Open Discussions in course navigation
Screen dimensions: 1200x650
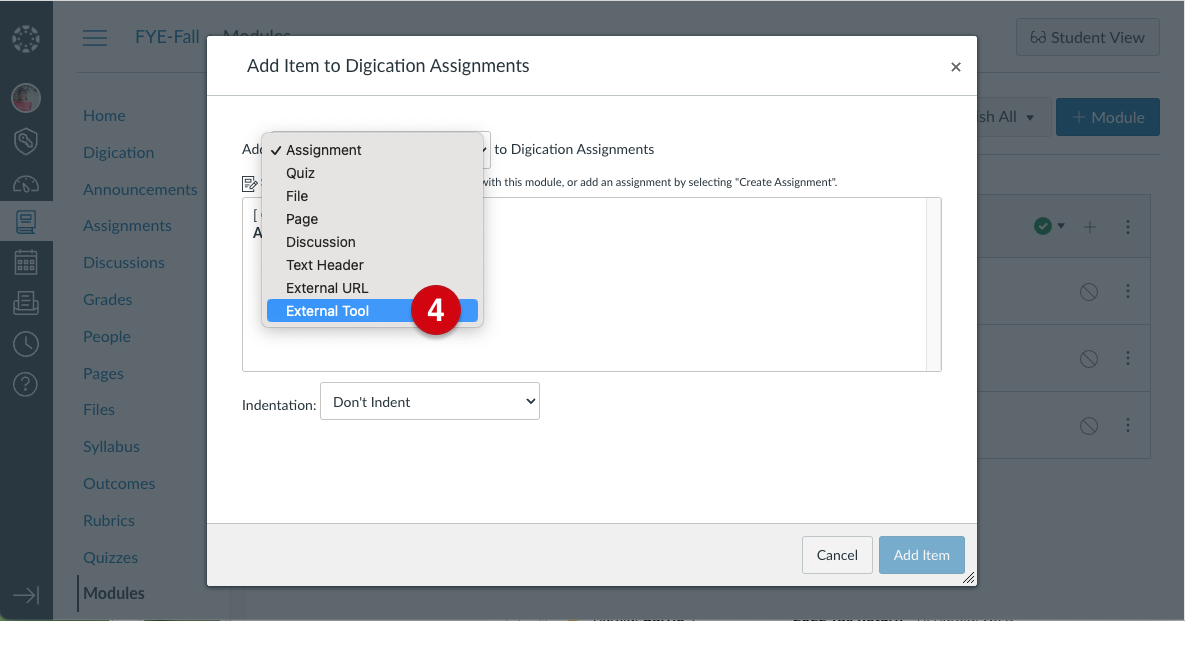pos(124,262)
